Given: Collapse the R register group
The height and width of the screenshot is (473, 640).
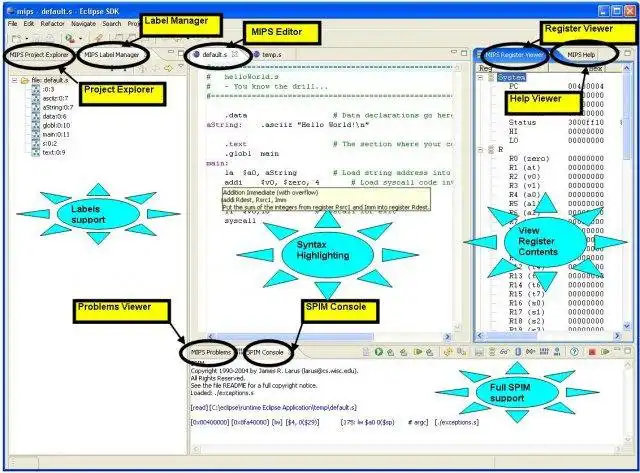Looking at the screenshot, I should (x=480, y=150).
